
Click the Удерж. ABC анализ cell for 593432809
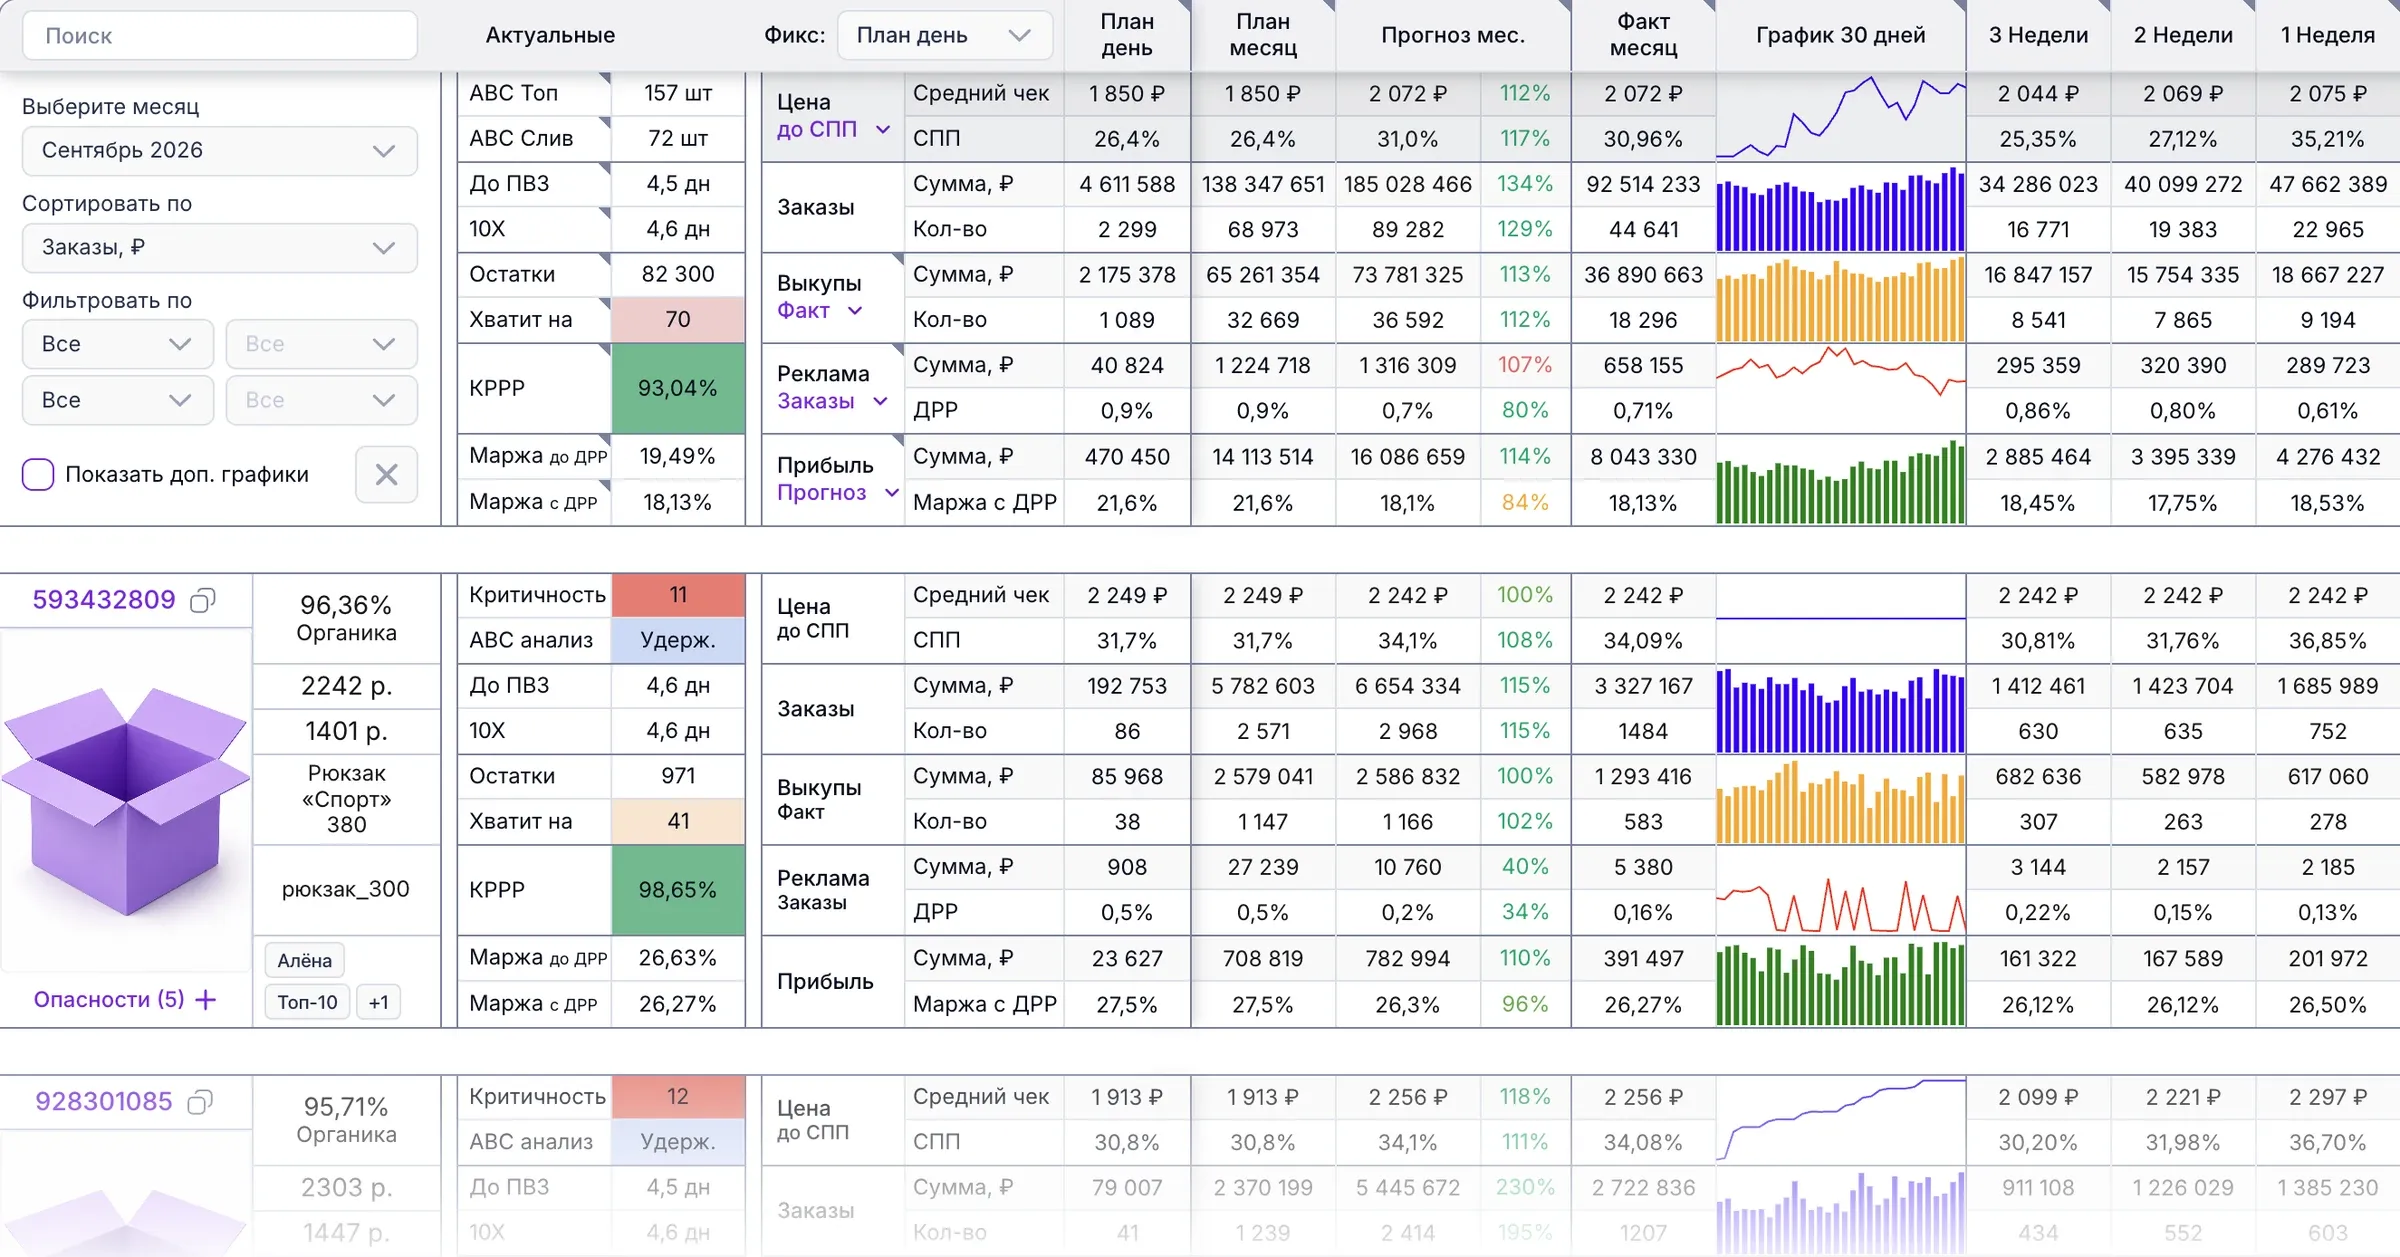coord(678,640)
